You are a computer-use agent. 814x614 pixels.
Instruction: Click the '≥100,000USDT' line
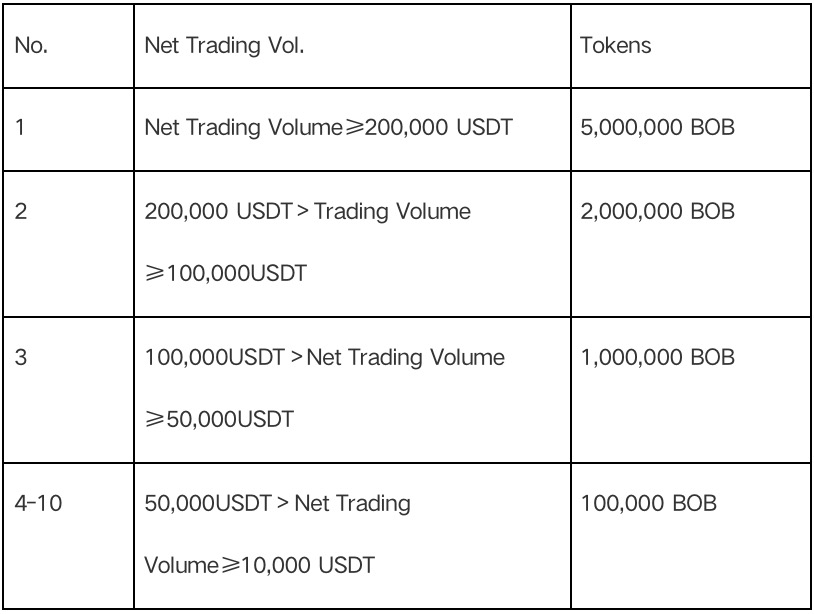(x=226, y=273)
